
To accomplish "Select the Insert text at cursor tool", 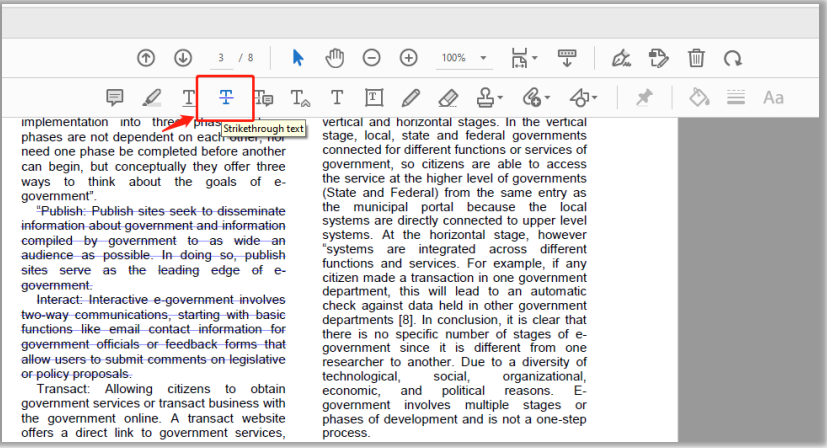I will pos(300,98).
